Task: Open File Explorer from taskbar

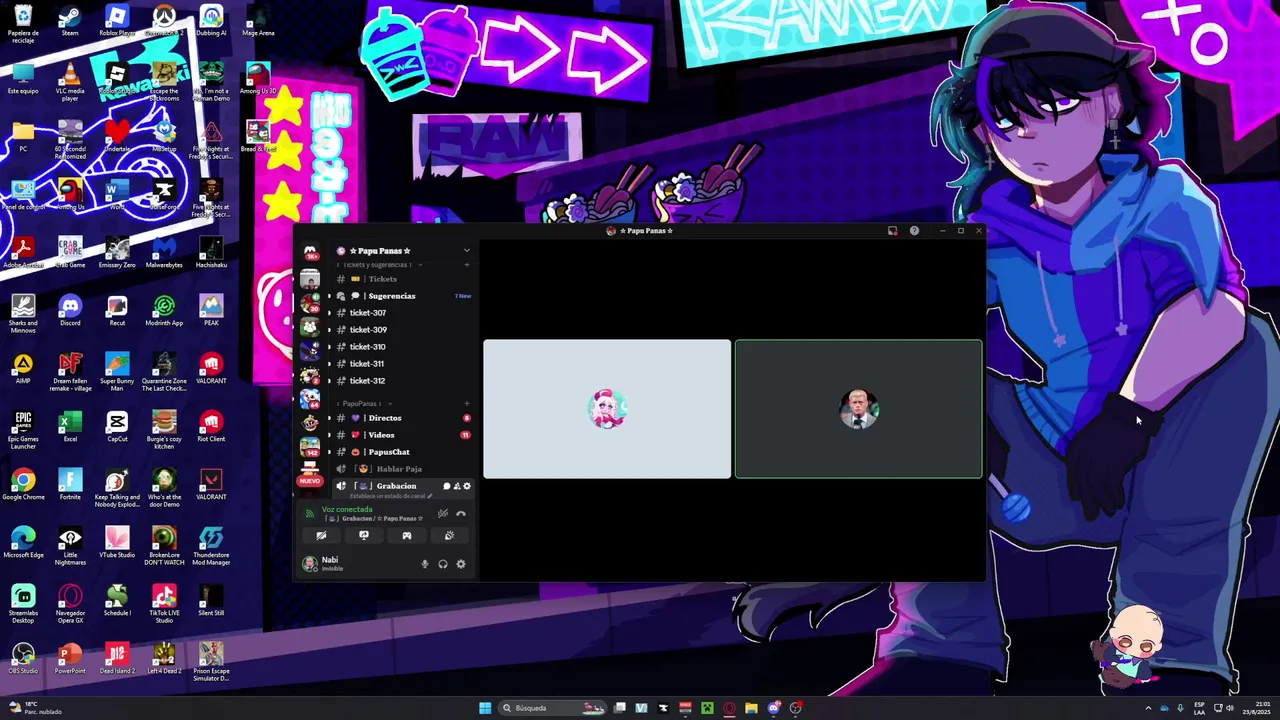Action: pos(751,708)
